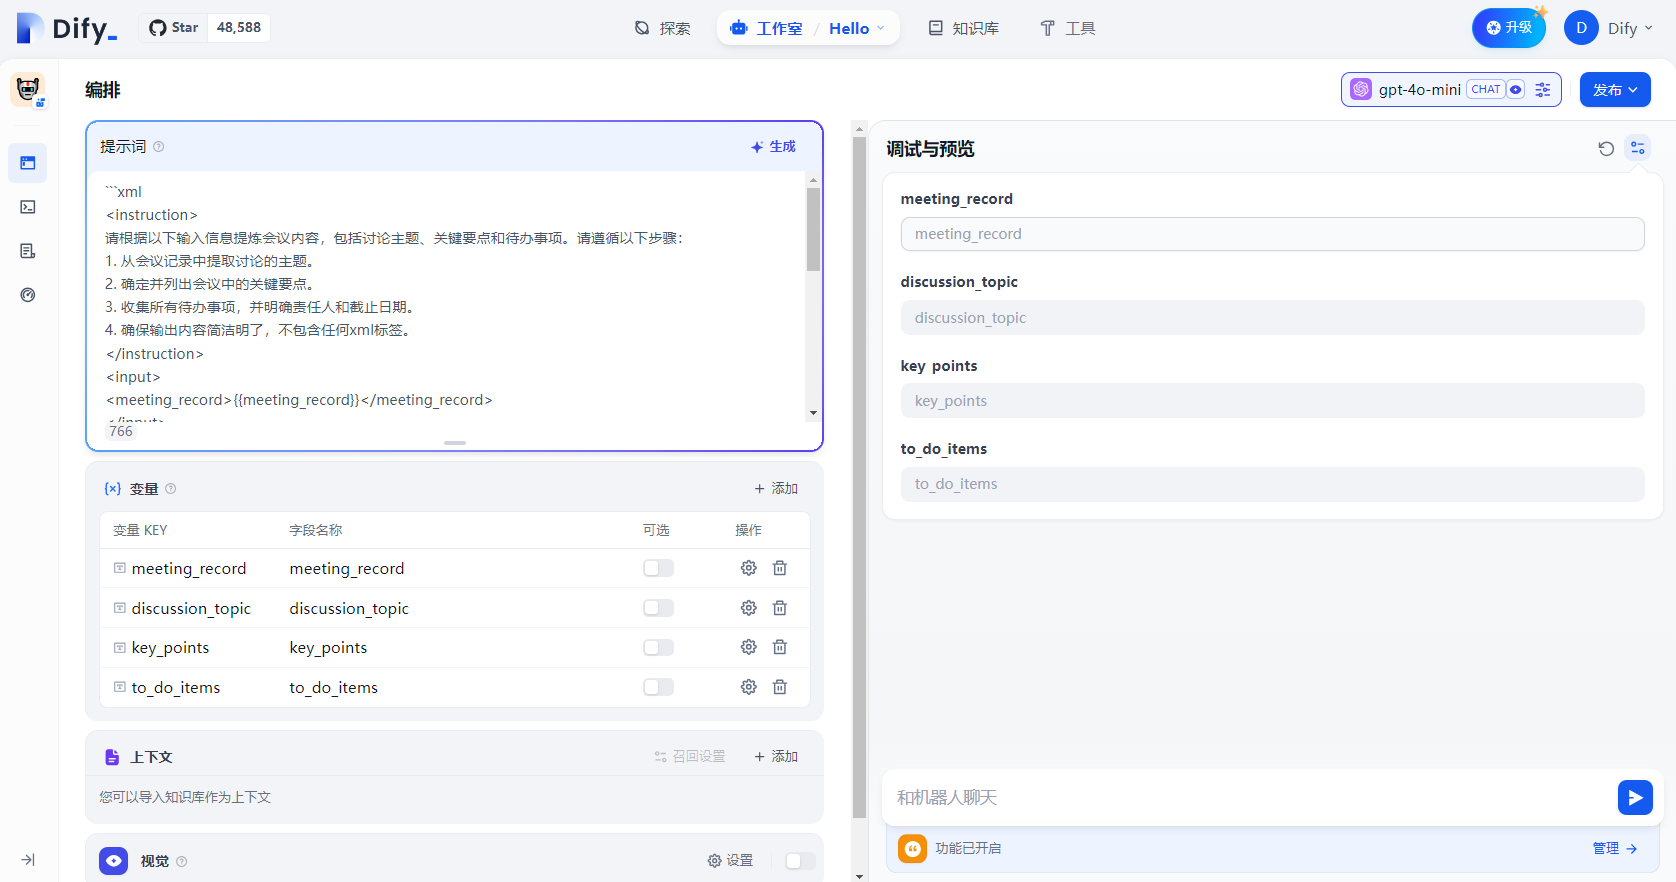Click 管理 to manage features
1676x882 pixels.
1614,849
